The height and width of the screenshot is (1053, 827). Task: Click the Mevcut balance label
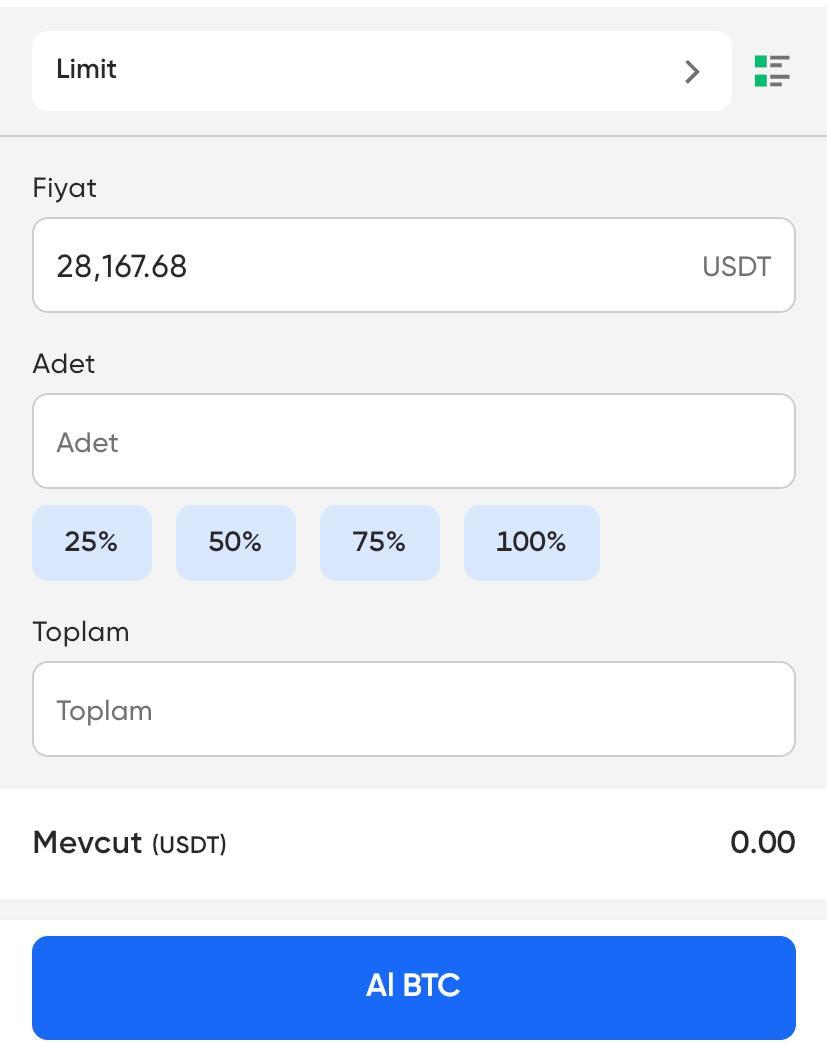point(88,843)
